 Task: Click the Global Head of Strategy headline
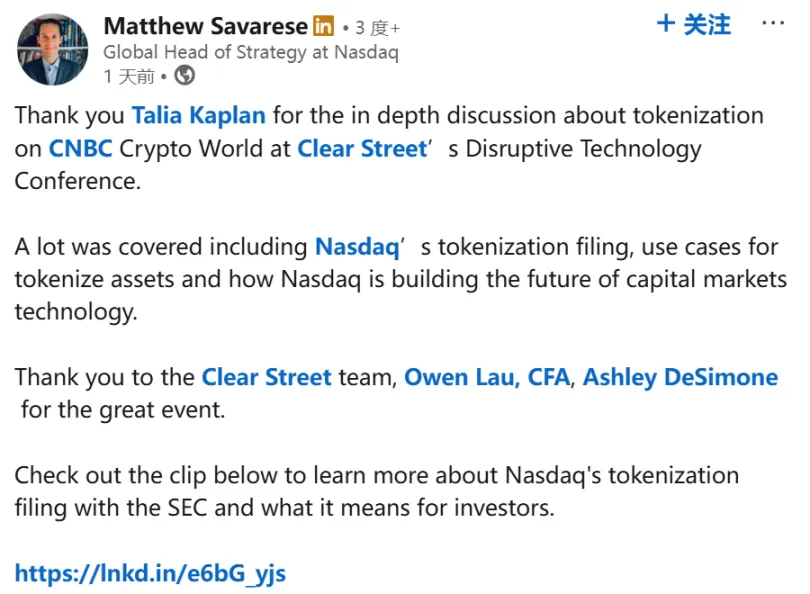(x=250, y=52)
